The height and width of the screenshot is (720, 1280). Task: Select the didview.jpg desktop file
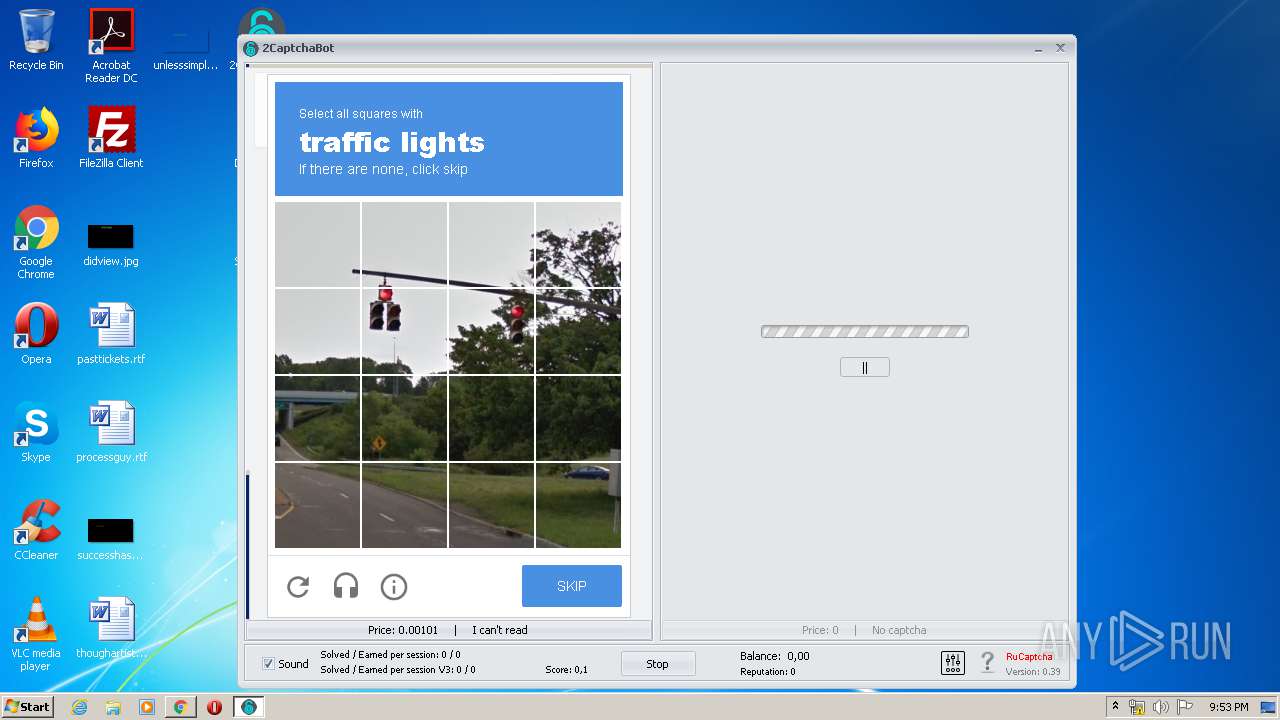111,244
